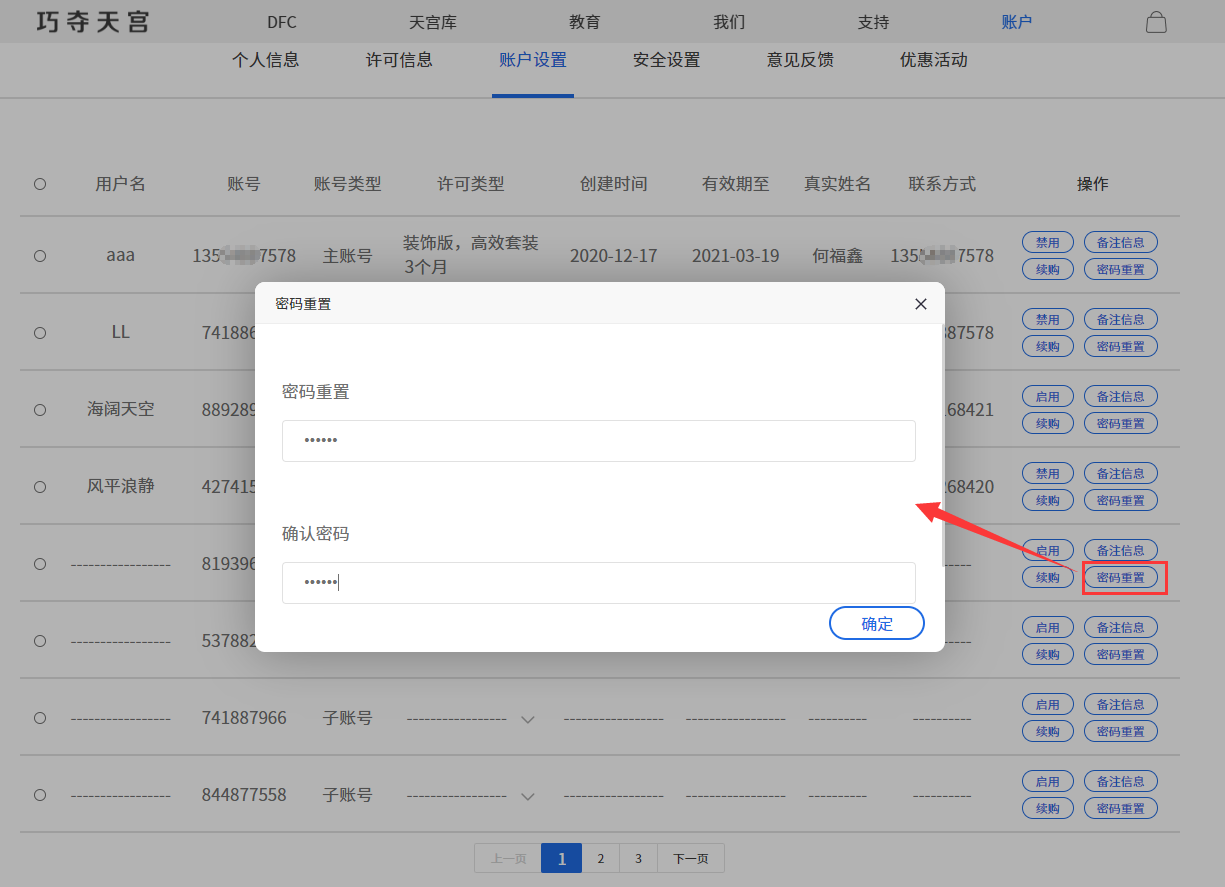This screenshot has height=887, width=1225.
Task: Select radio circle for account 844877558
Action: pos(40,795)
